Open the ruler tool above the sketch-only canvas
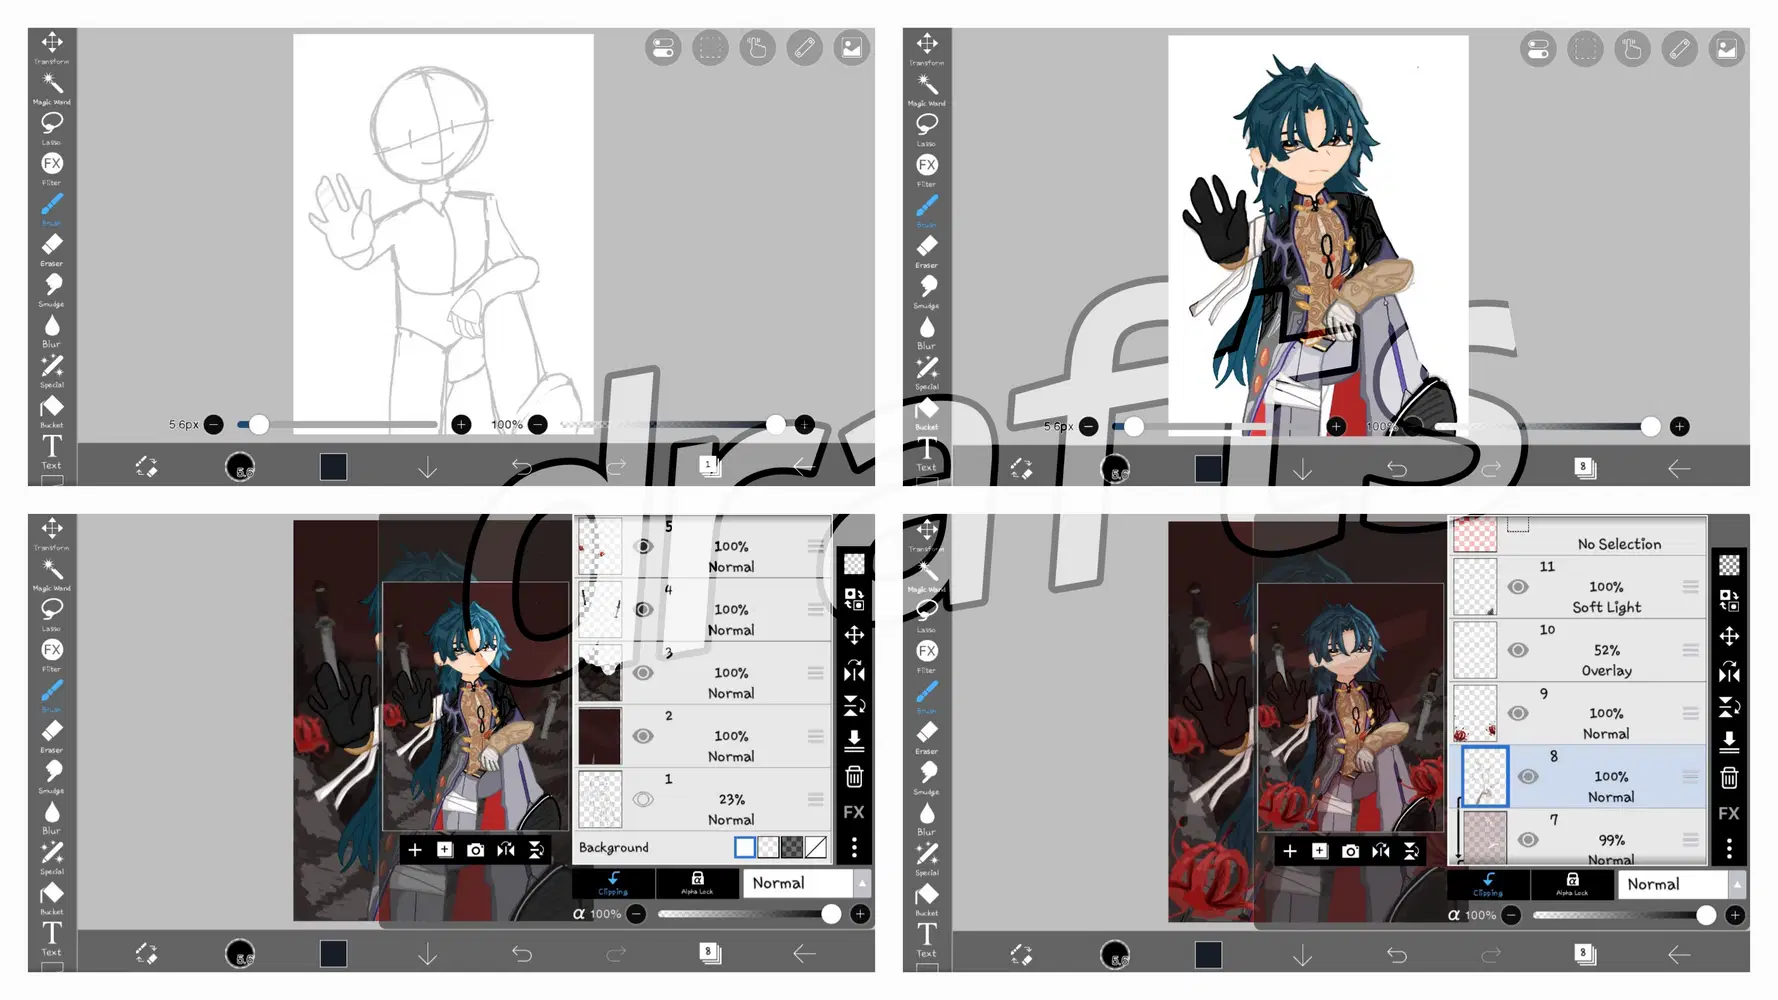Screen dimensions: 1778x1000 coord(804,48)
